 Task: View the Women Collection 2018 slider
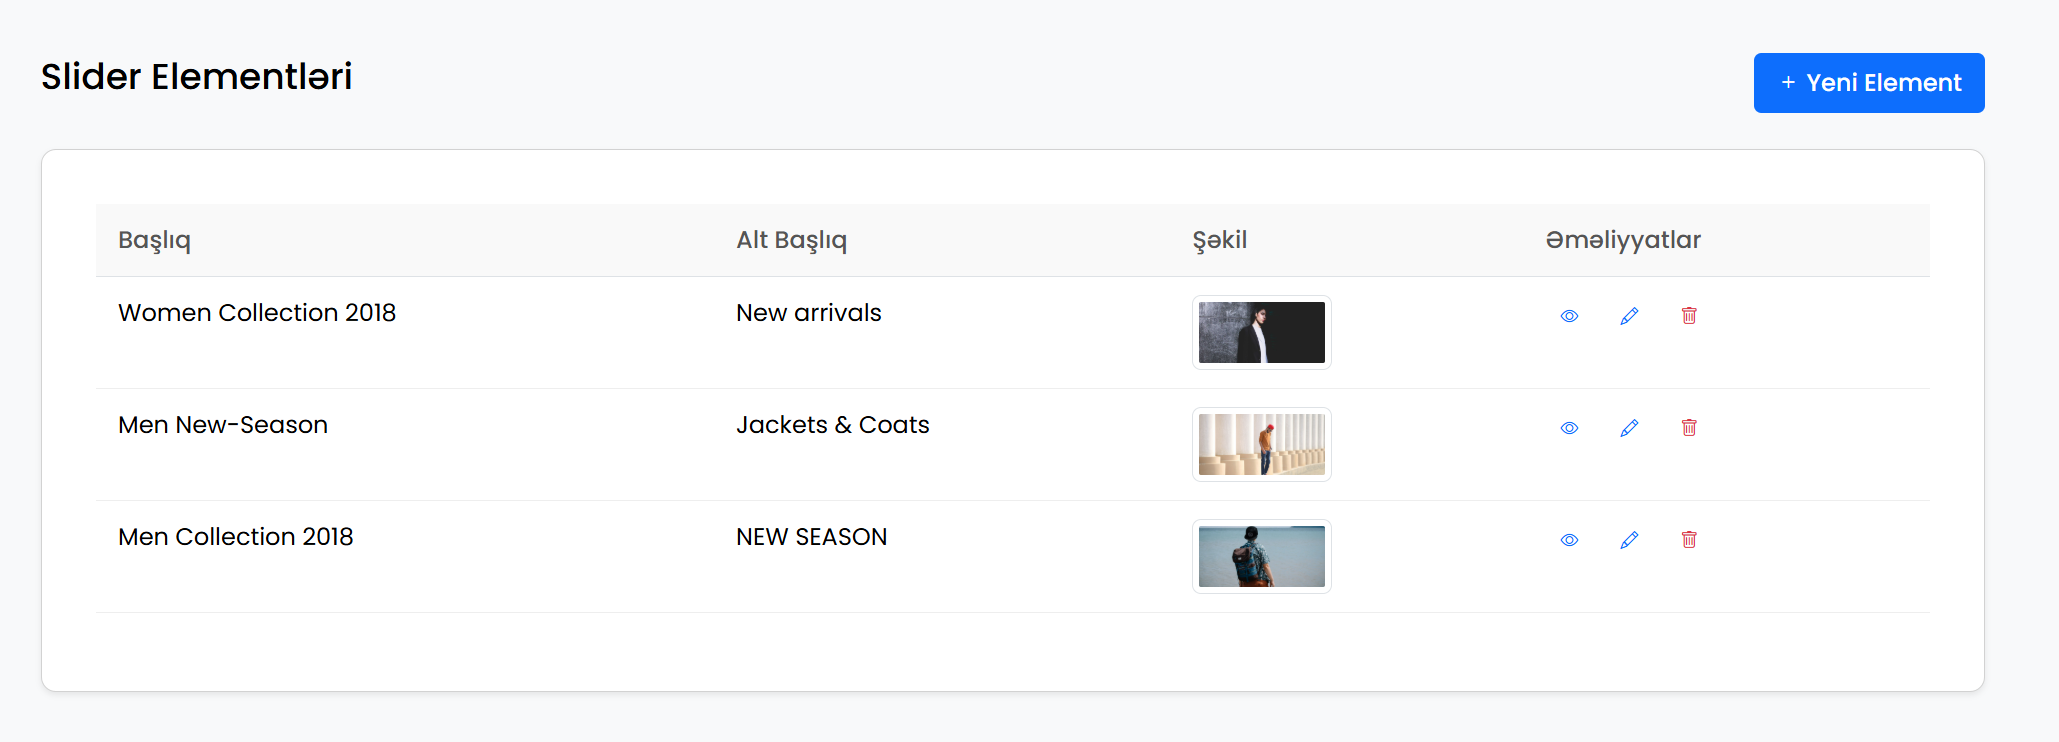pyautogui.click(x=1569, y=316)
